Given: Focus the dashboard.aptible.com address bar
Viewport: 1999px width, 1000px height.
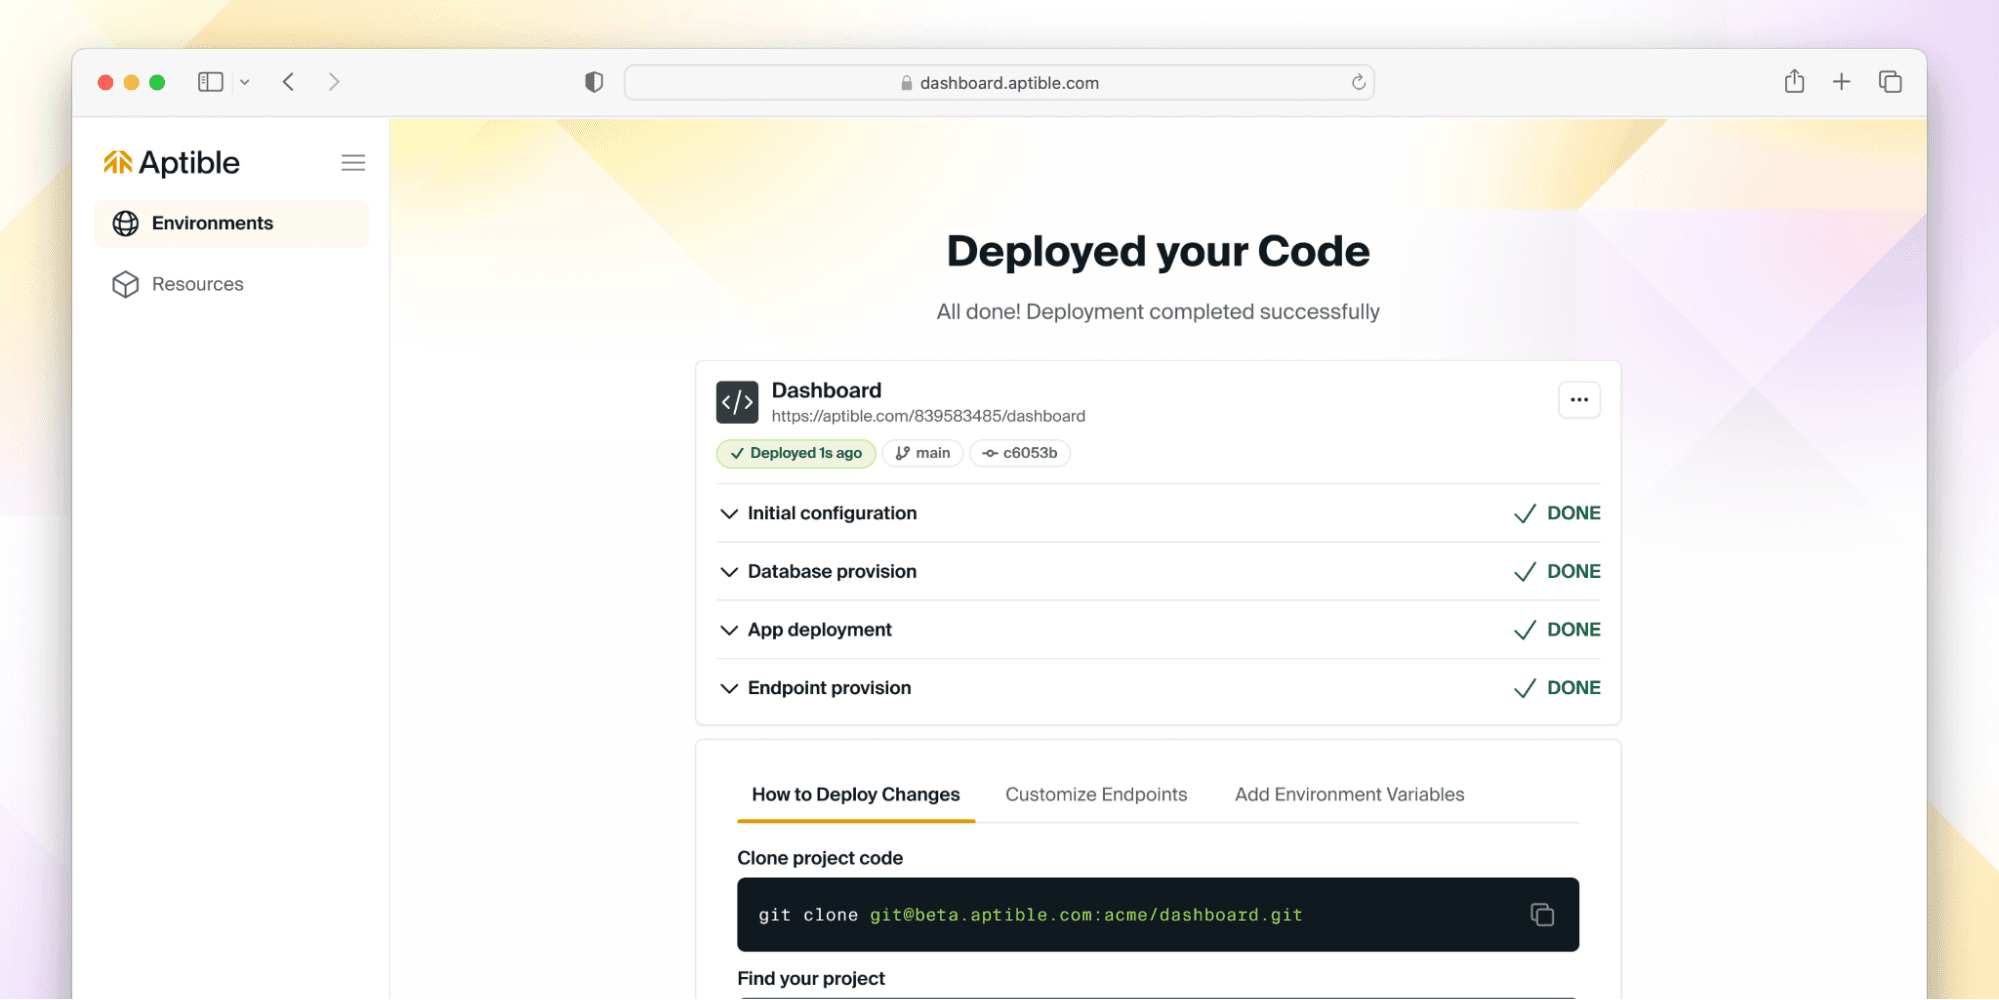Looking at the screenshot, I should click(999, 83).
